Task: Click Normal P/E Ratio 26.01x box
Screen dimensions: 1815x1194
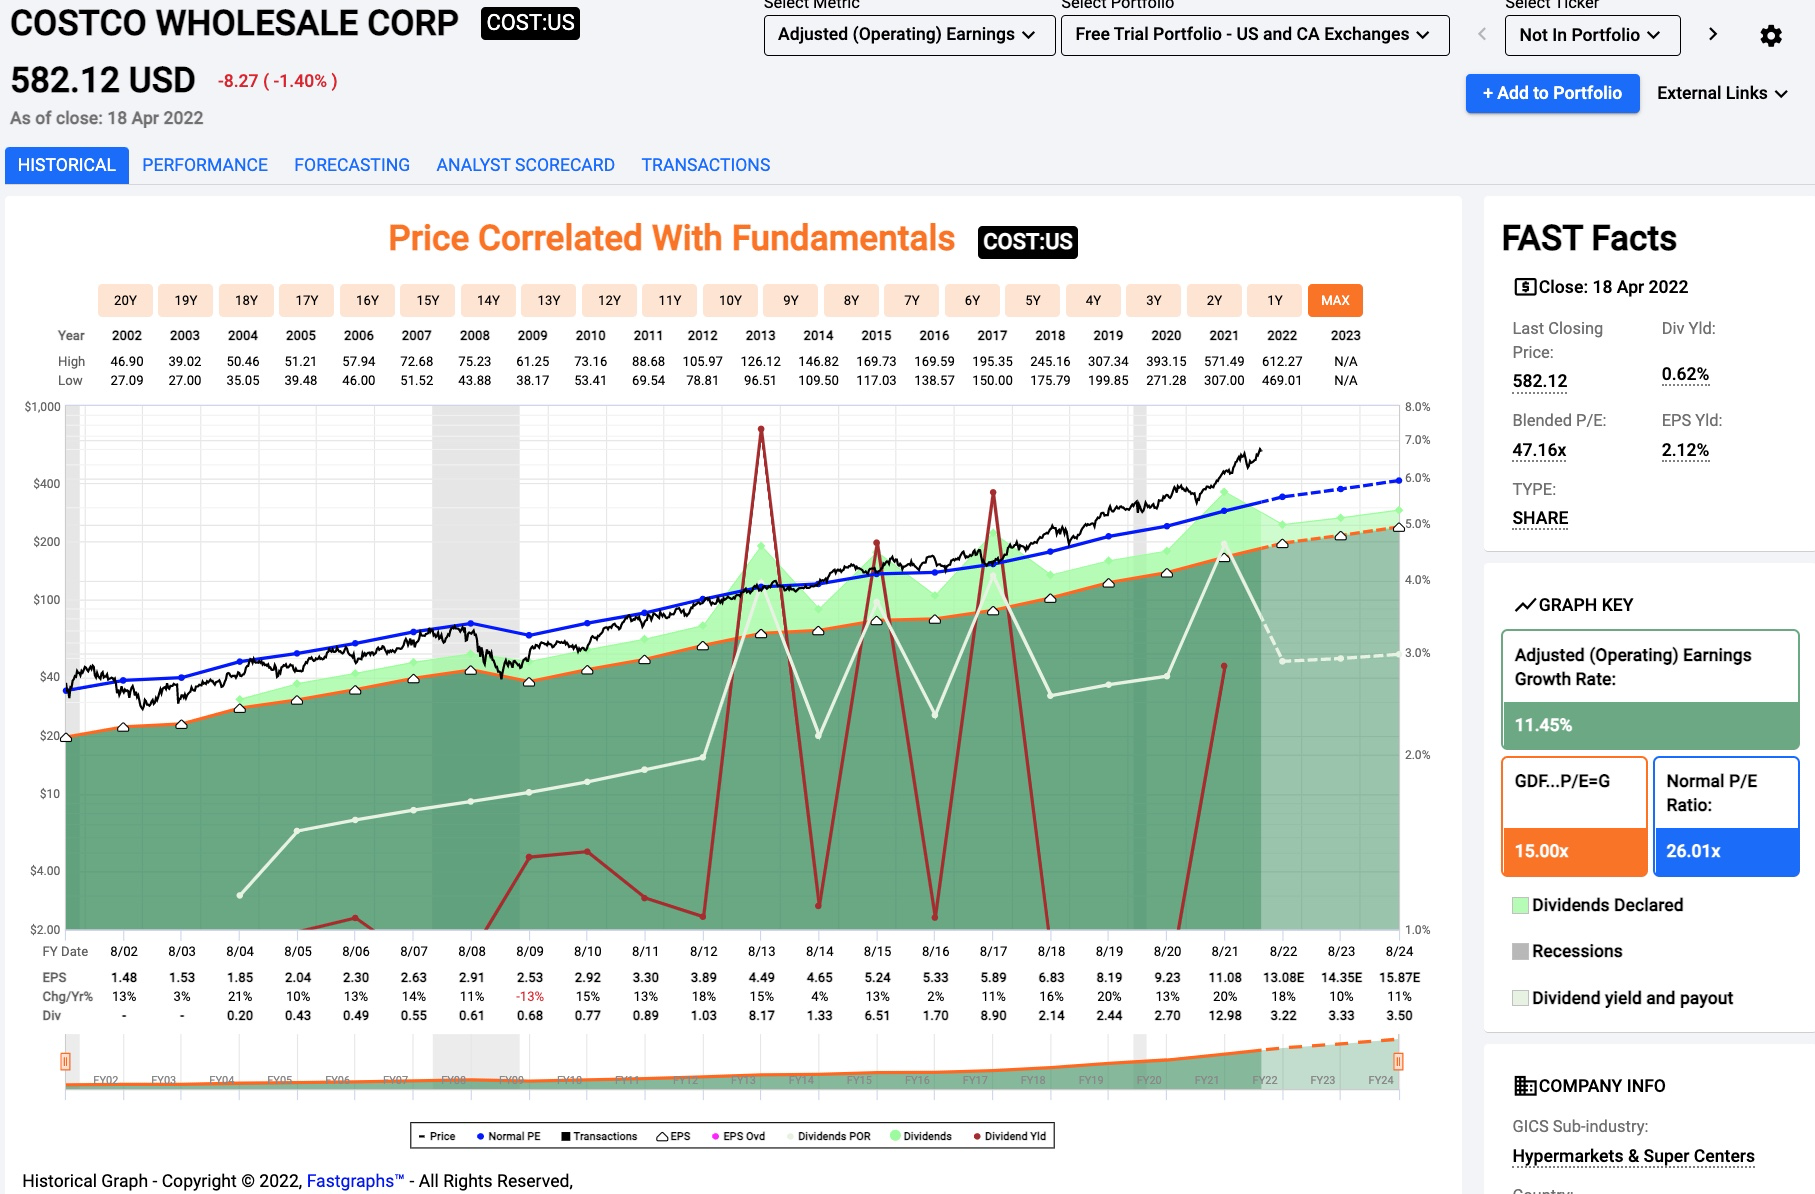Action: tap(1726, 816)
